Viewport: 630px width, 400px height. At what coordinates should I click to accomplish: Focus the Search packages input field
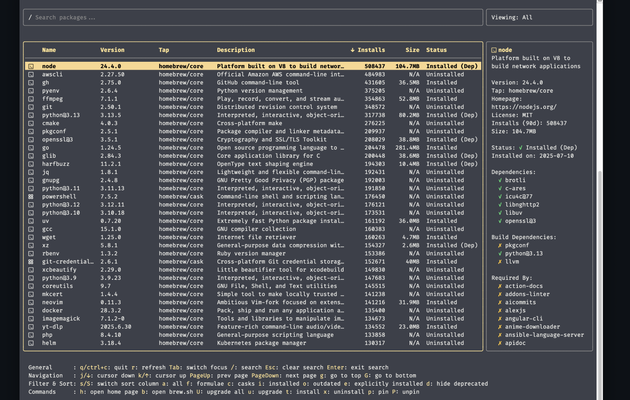click(x=253, y=18)
